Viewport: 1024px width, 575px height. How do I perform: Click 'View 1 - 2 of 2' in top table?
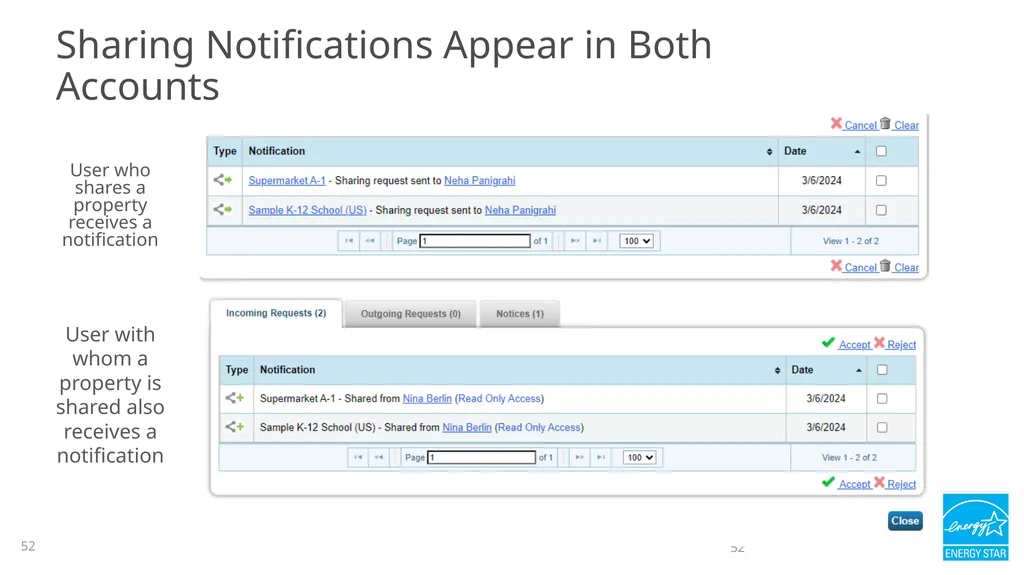(x=851, y=241)
